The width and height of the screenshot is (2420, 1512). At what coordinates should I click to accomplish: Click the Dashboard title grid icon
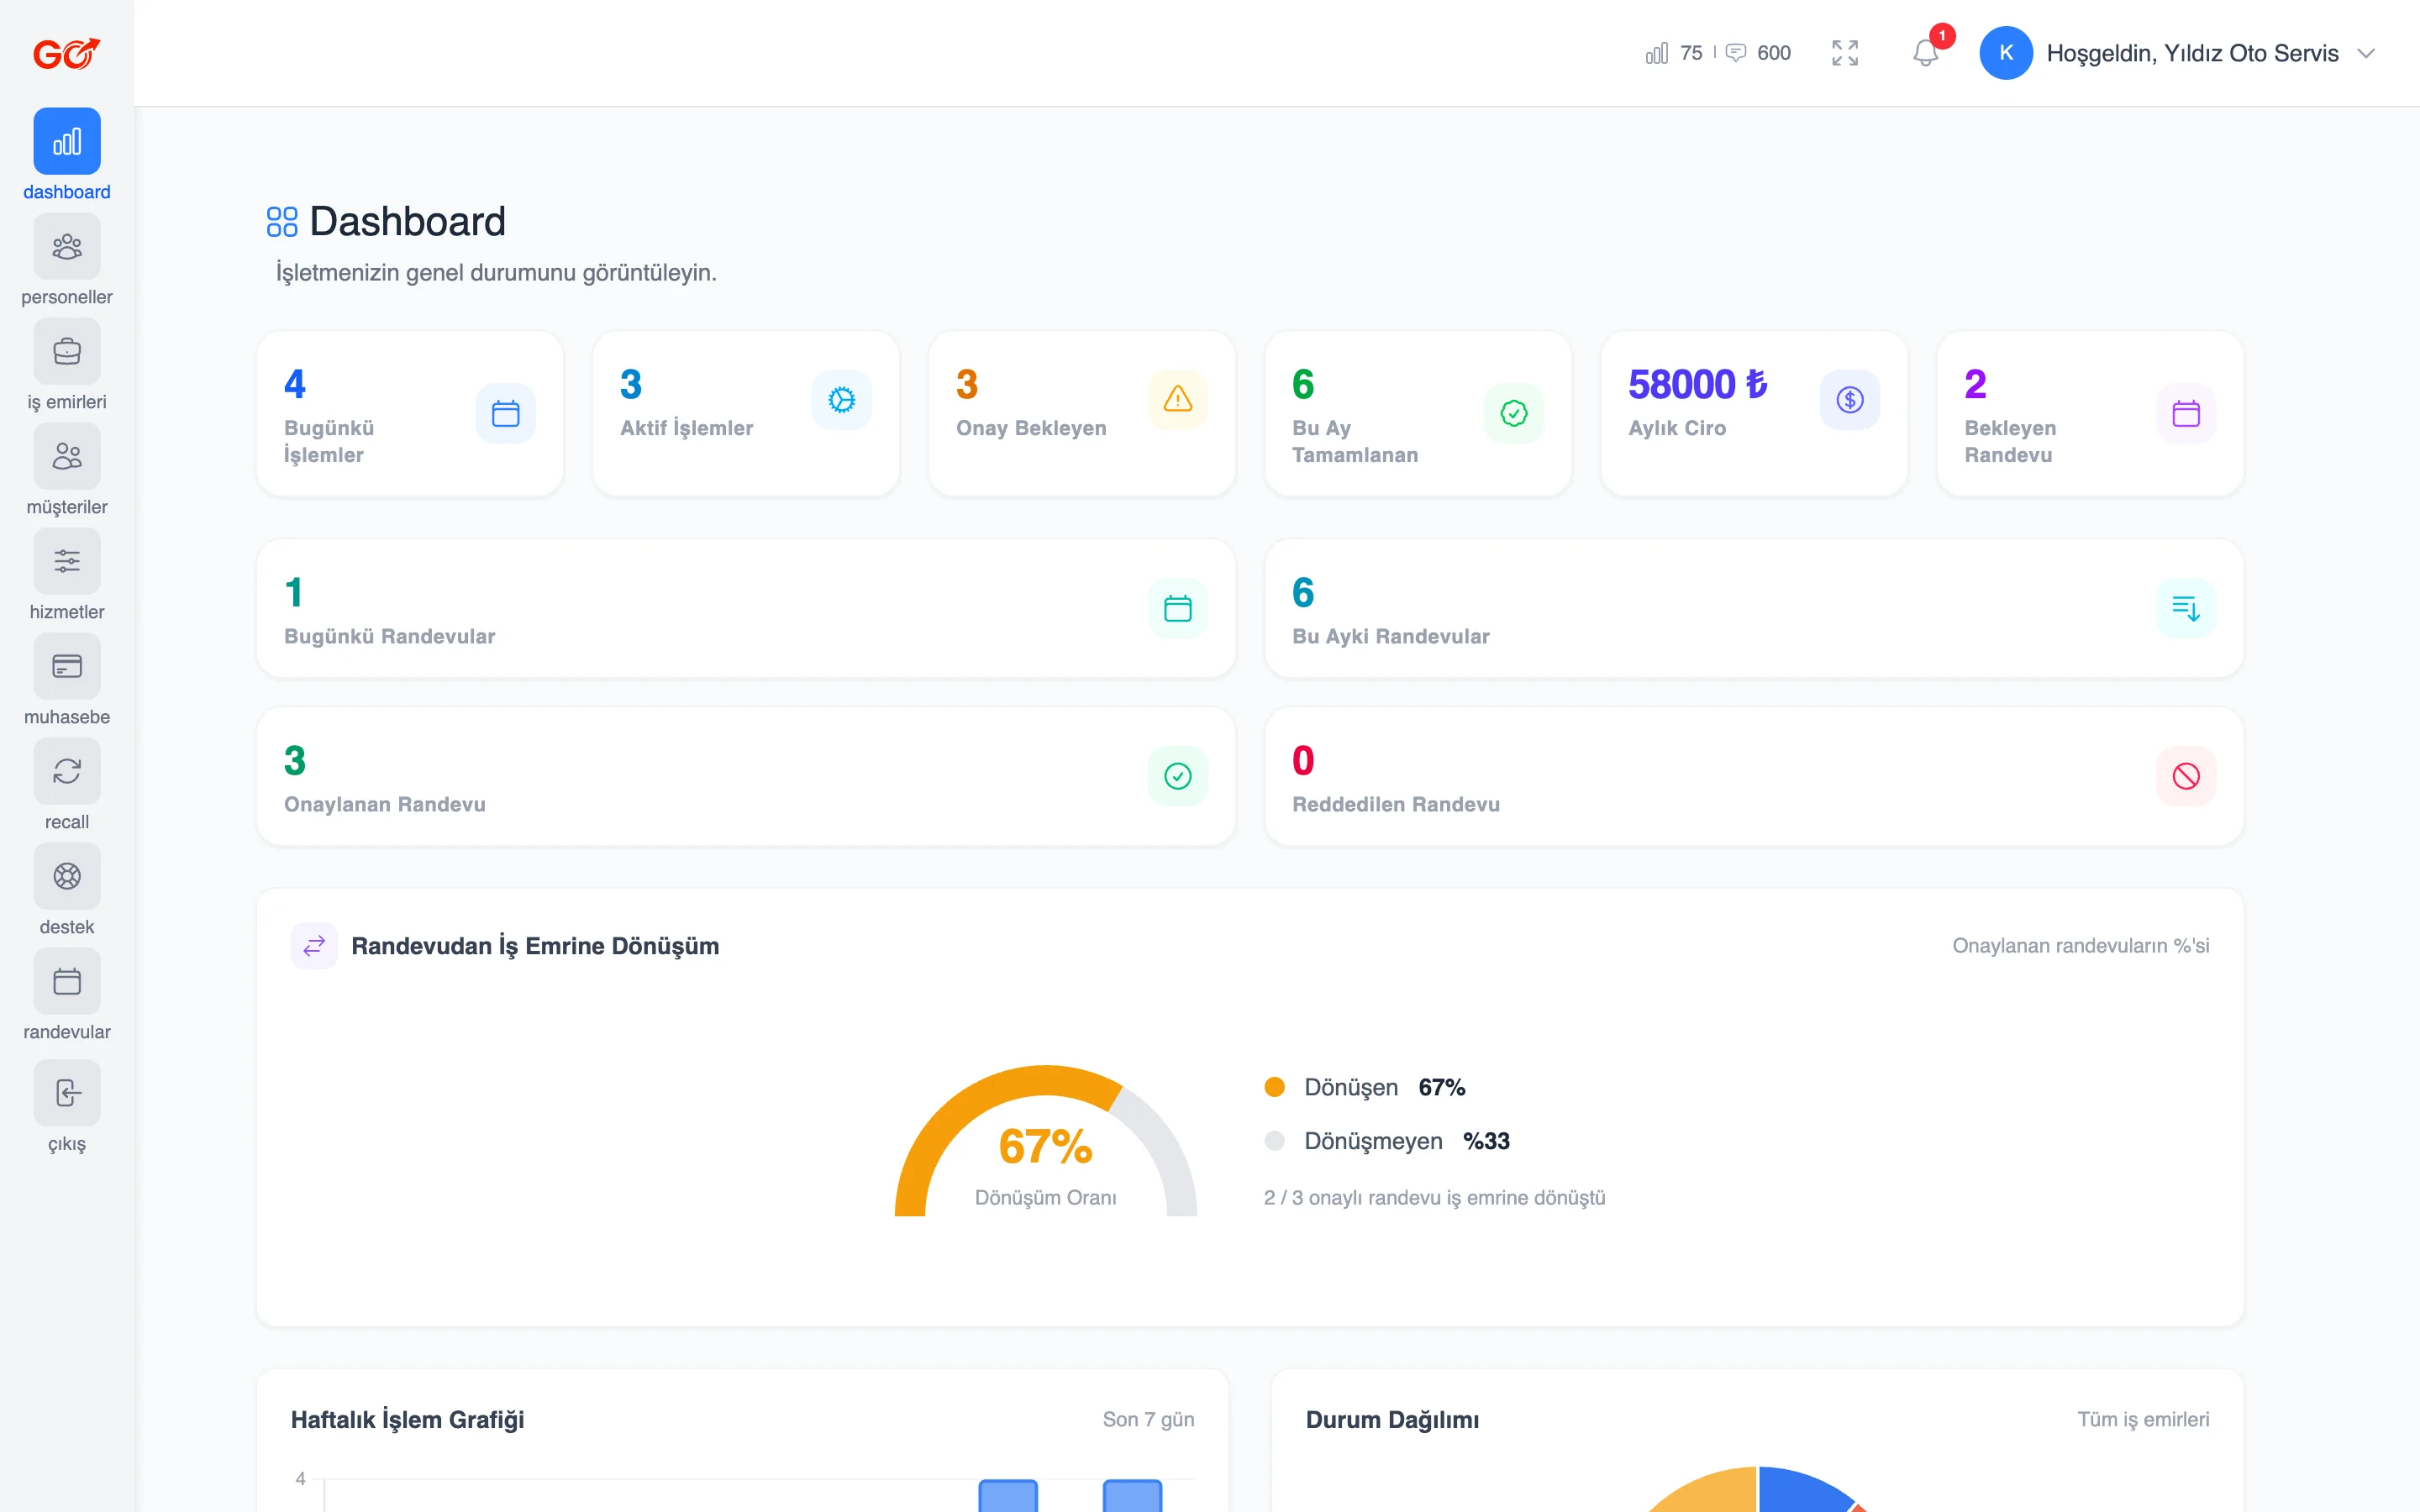(x=282, y=222)
